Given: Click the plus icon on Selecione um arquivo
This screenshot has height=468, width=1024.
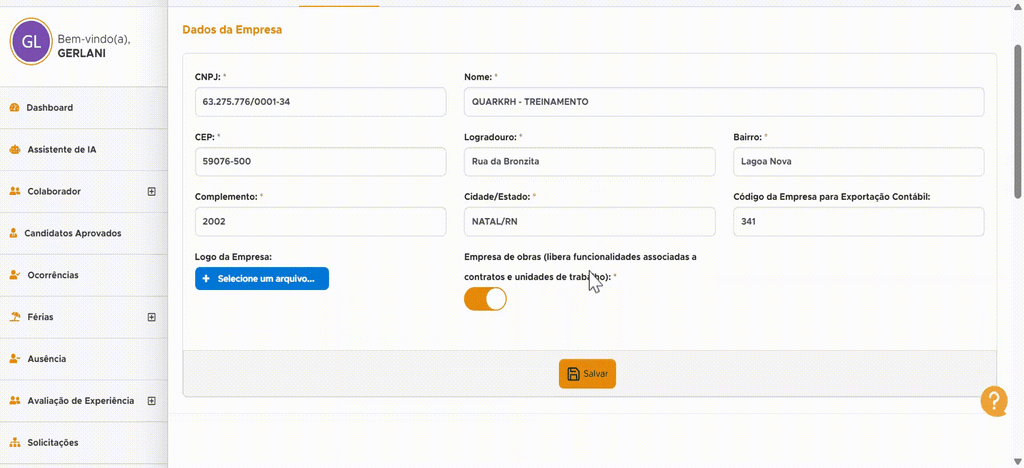Looking at the screenshot, I should tap(206, 279).
